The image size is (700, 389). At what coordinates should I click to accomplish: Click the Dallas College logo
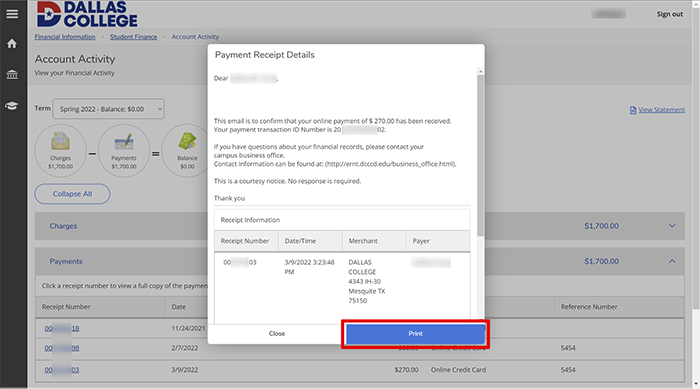pyautogui.click(x=87, y=14)
